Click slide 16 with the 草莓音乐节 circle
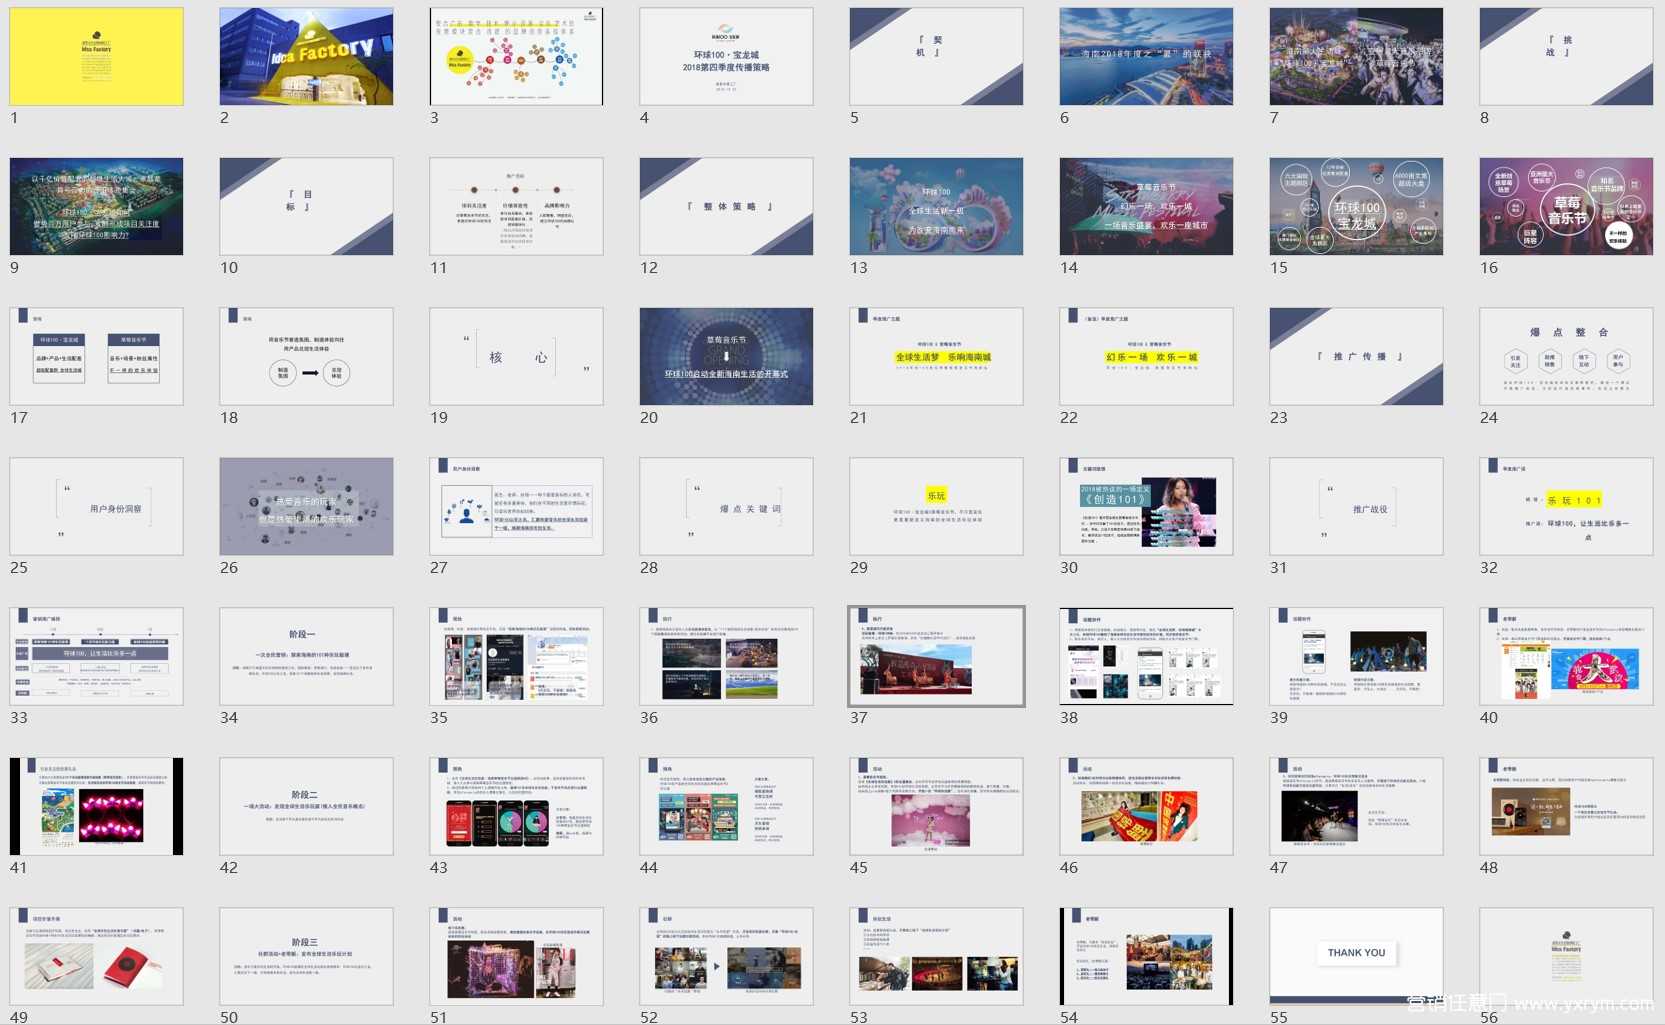Image resolution: width=1665 pixels, height=1025 pixels. (x=1566, y=206)
